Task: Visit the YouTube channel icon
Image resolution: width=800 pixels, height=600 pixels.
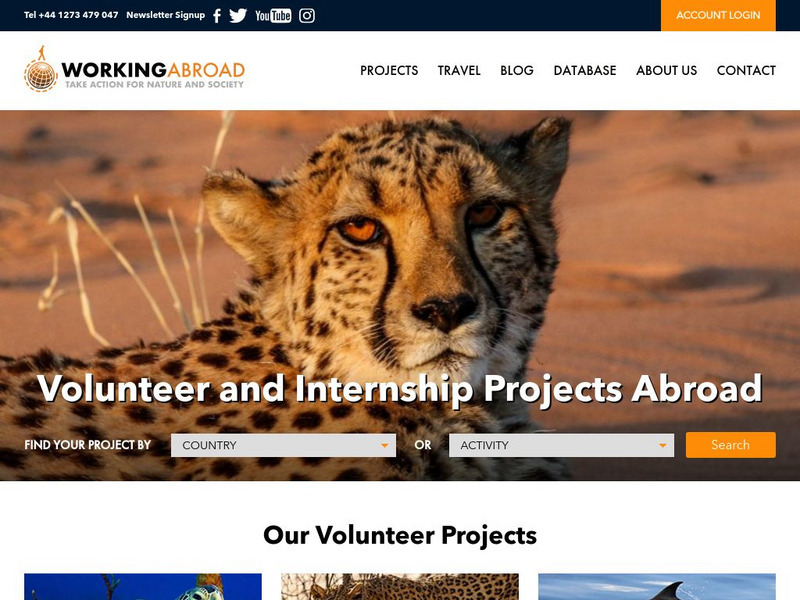Action: [x=273, y=16]
